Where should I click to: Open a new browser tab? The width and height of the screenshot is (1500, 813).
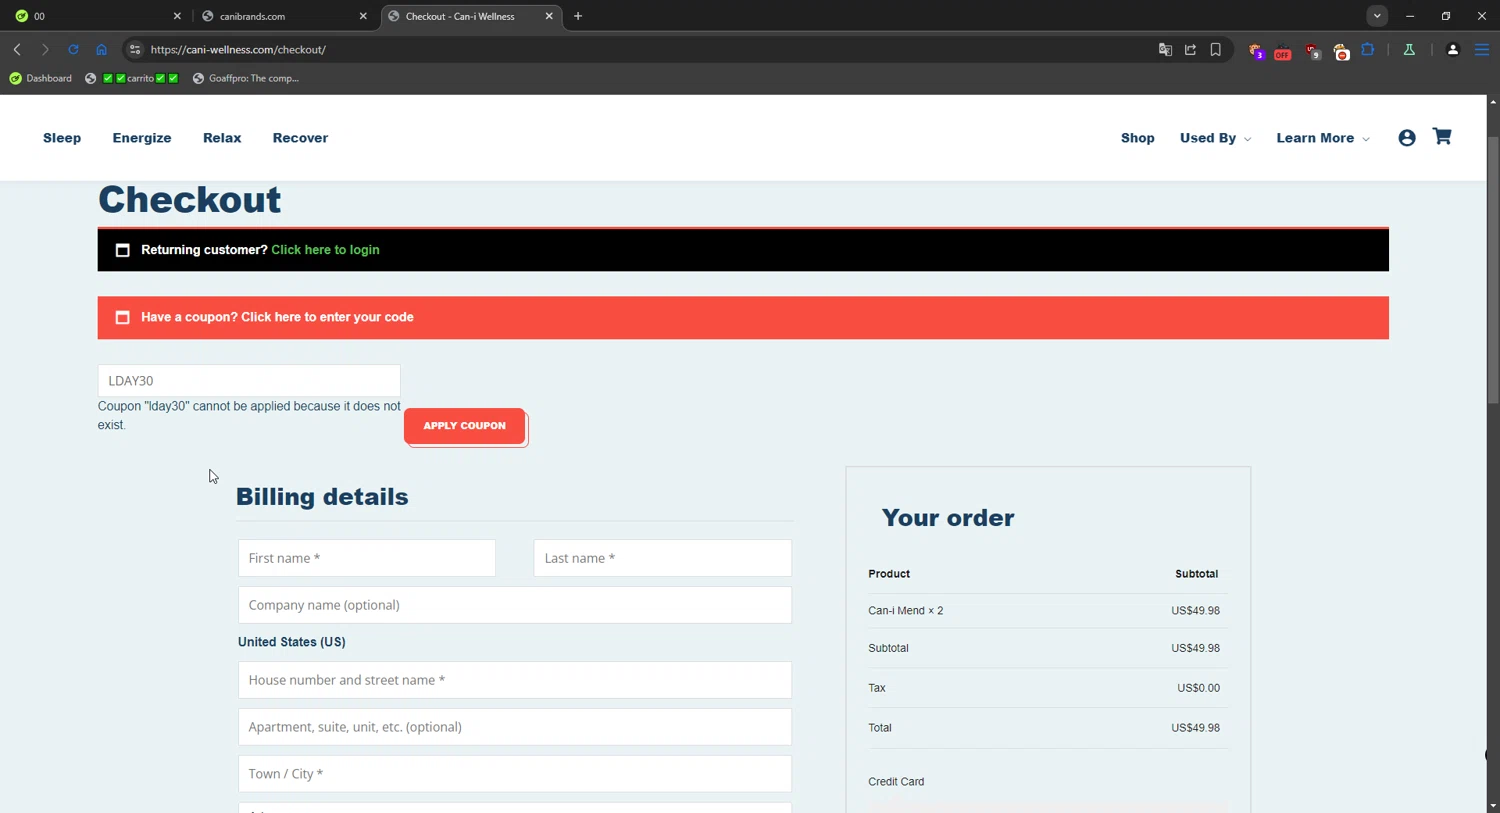(x=578, y=16)
